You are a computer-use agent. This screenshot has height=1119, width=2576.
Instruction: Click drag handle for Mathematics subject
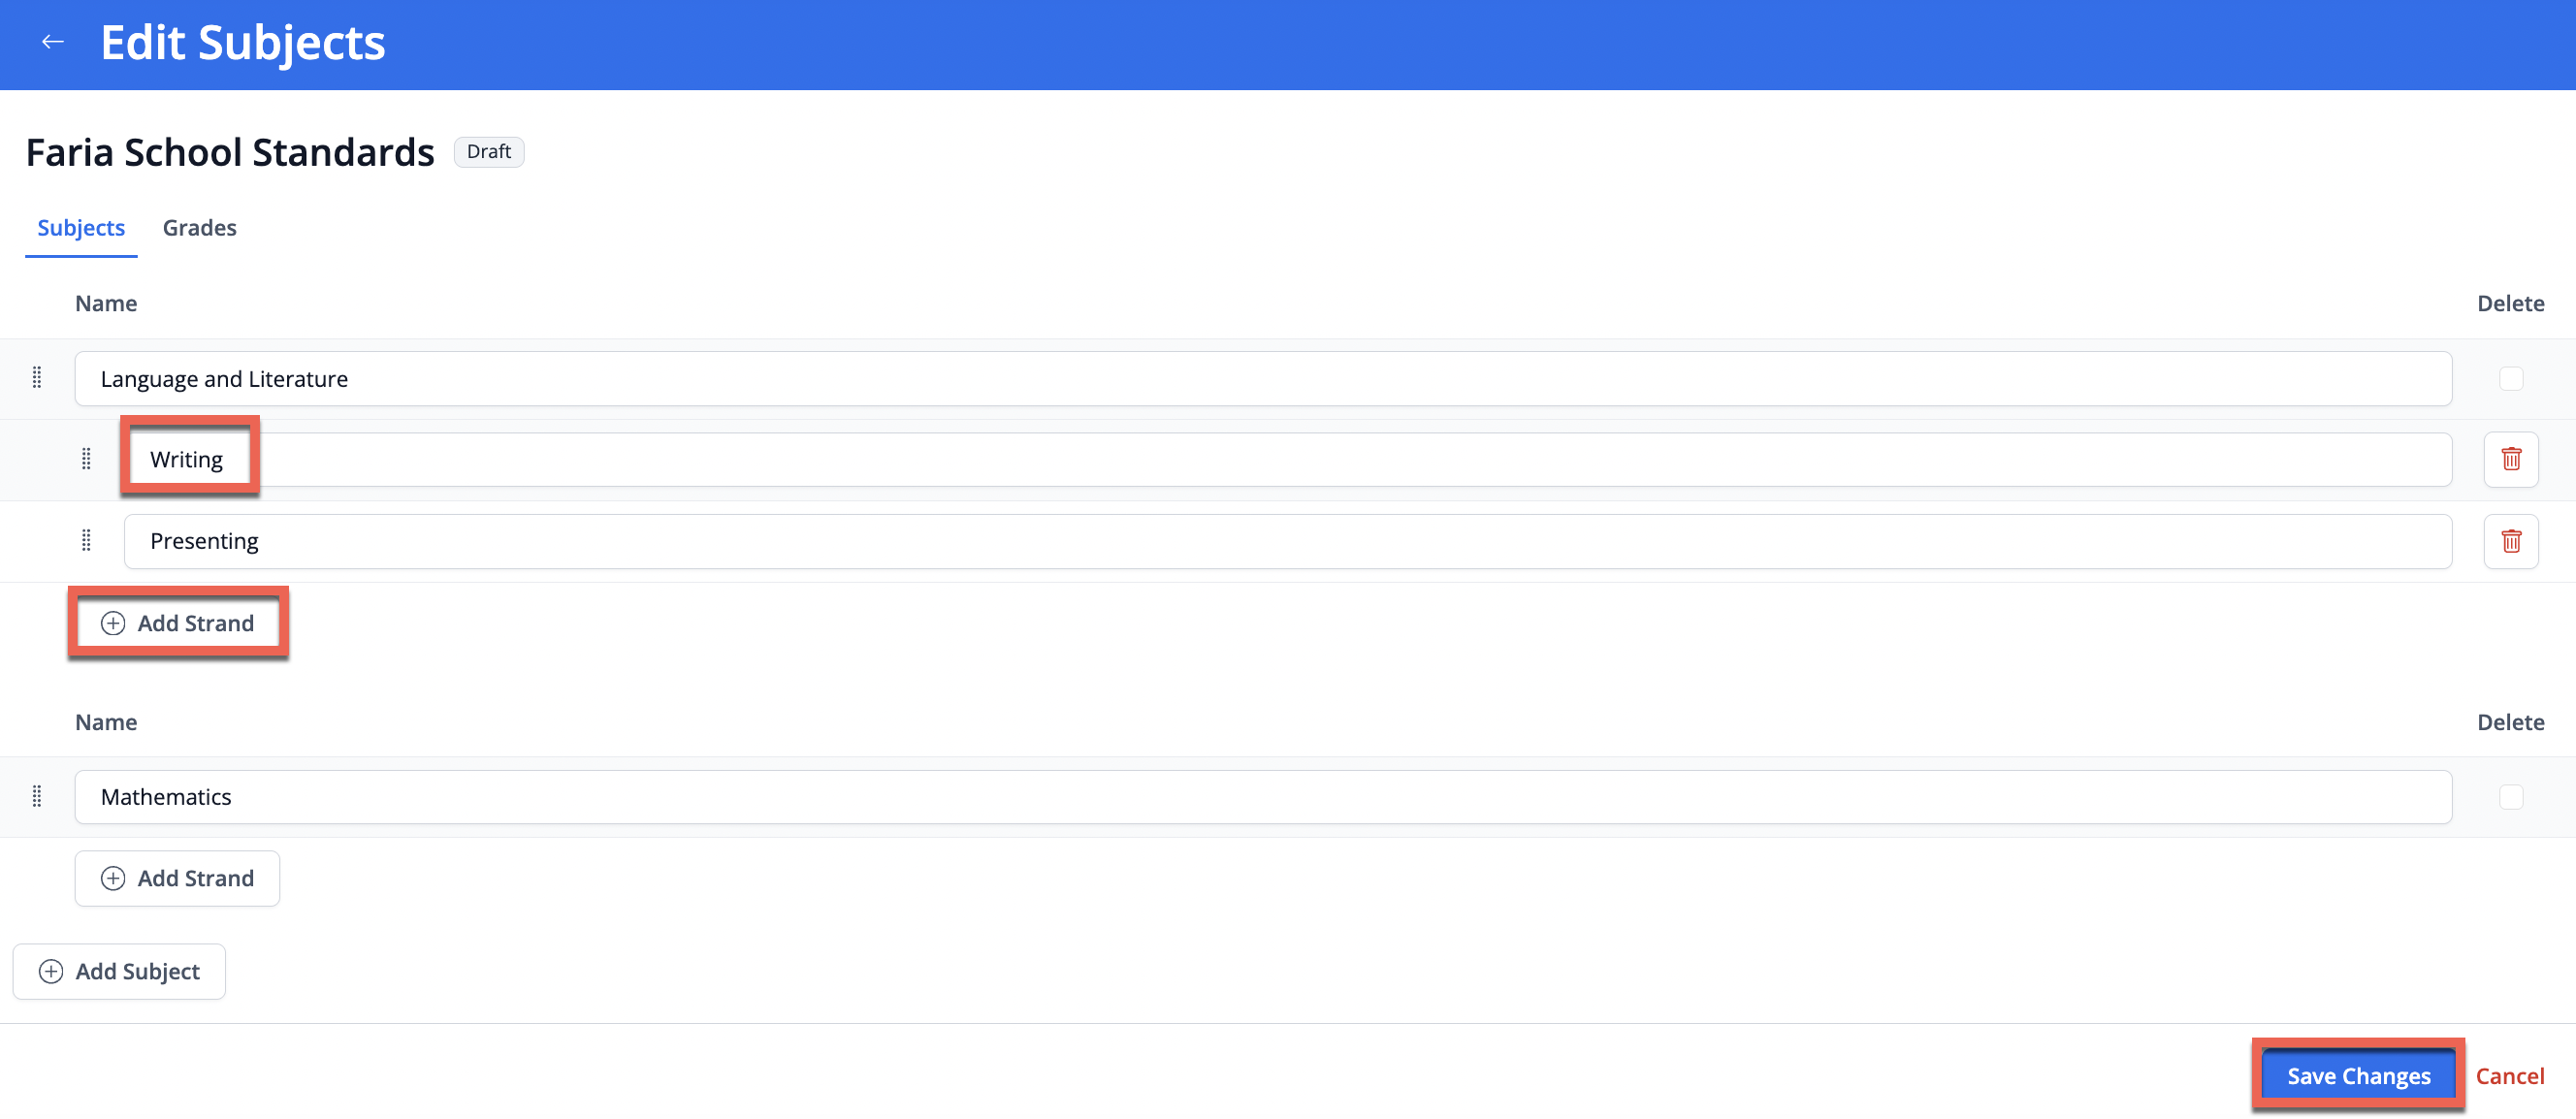[37, 796]
